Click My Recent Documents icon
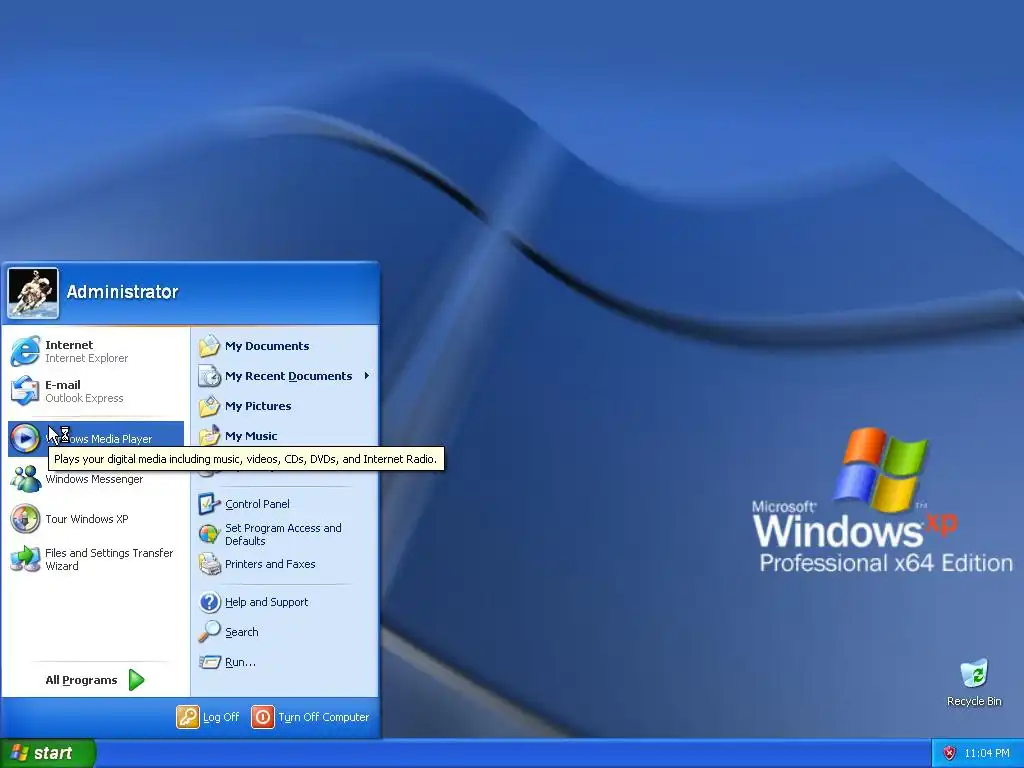 pos(210,376)
